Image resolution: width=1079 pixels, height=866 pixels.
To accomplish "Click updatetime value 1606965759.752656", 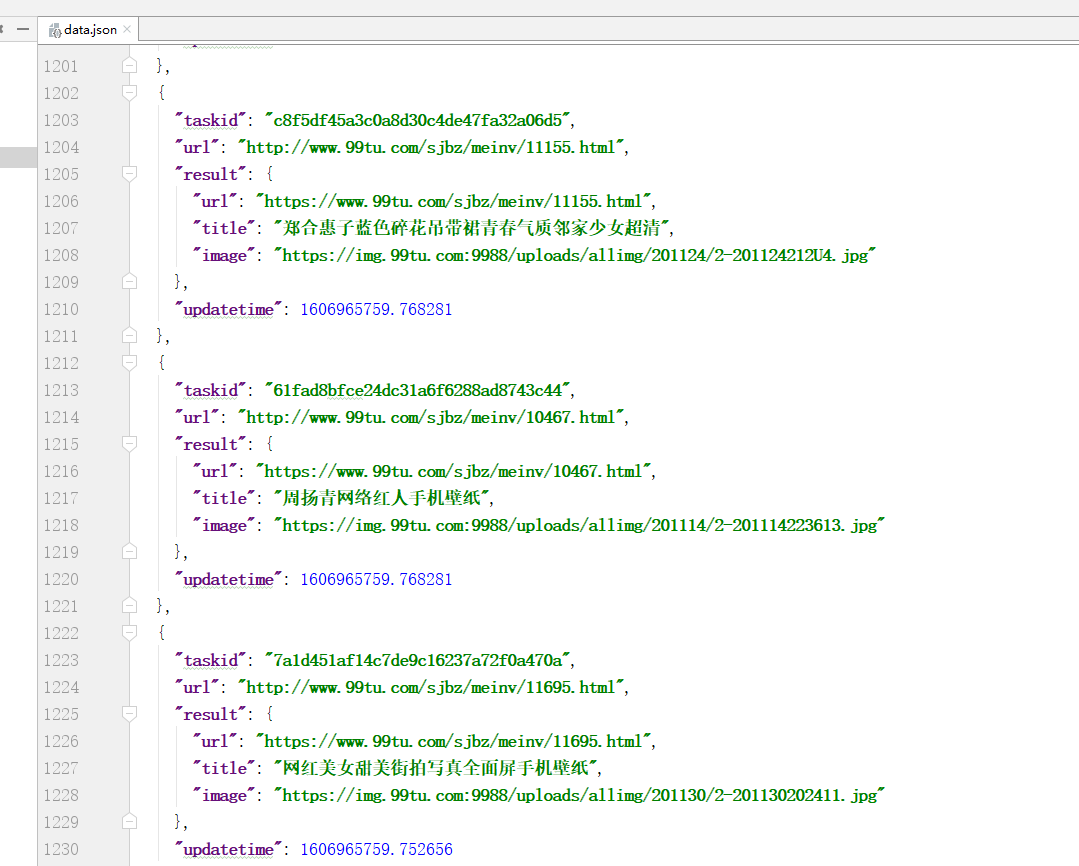I will coord(376,849).
